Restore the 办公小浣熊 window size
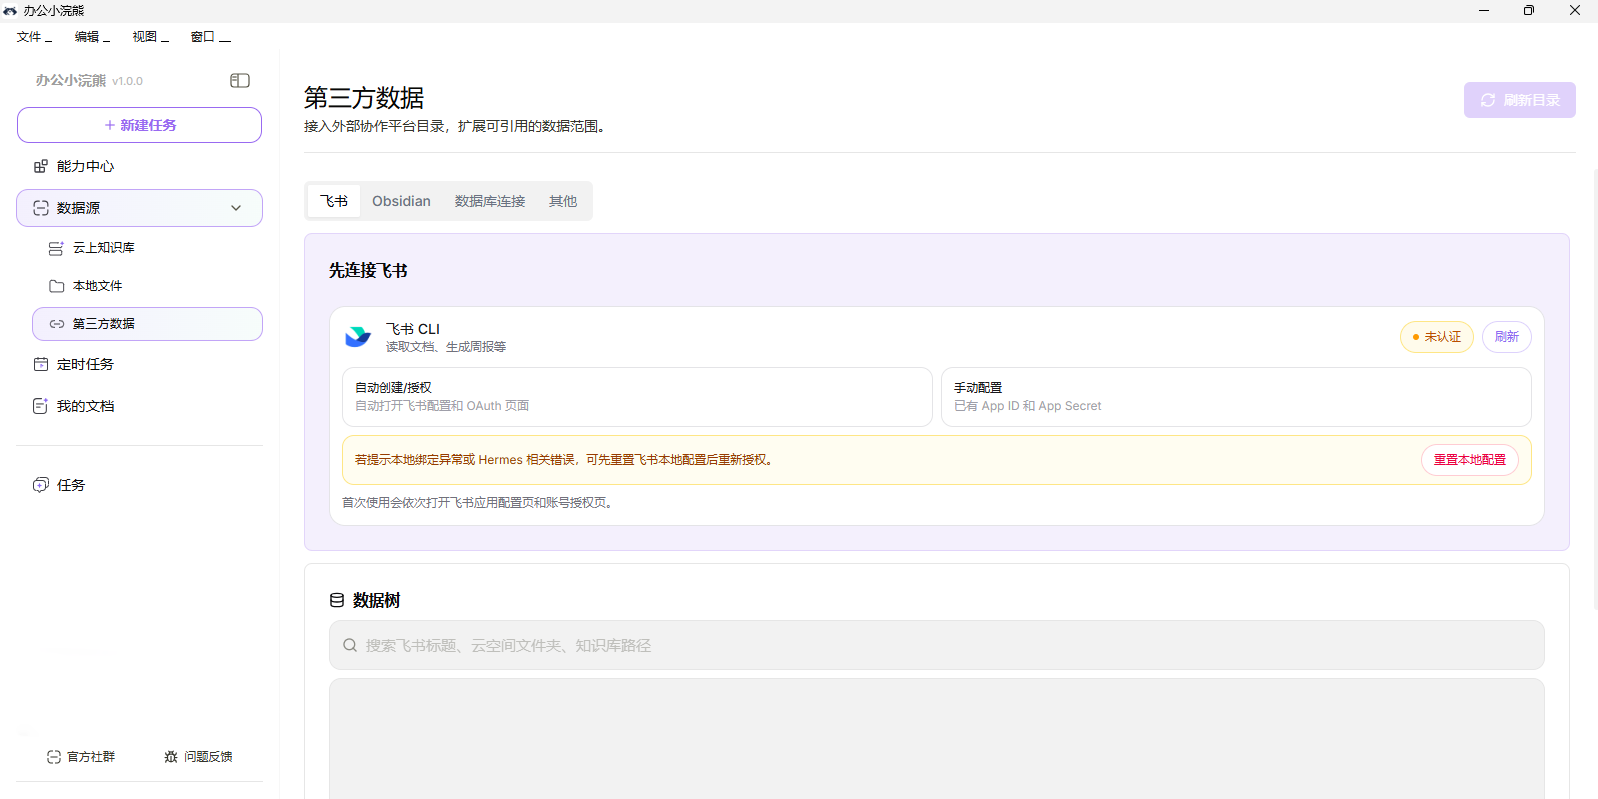This screenshot has width=1598, height=799. [x=1529, y=10]
